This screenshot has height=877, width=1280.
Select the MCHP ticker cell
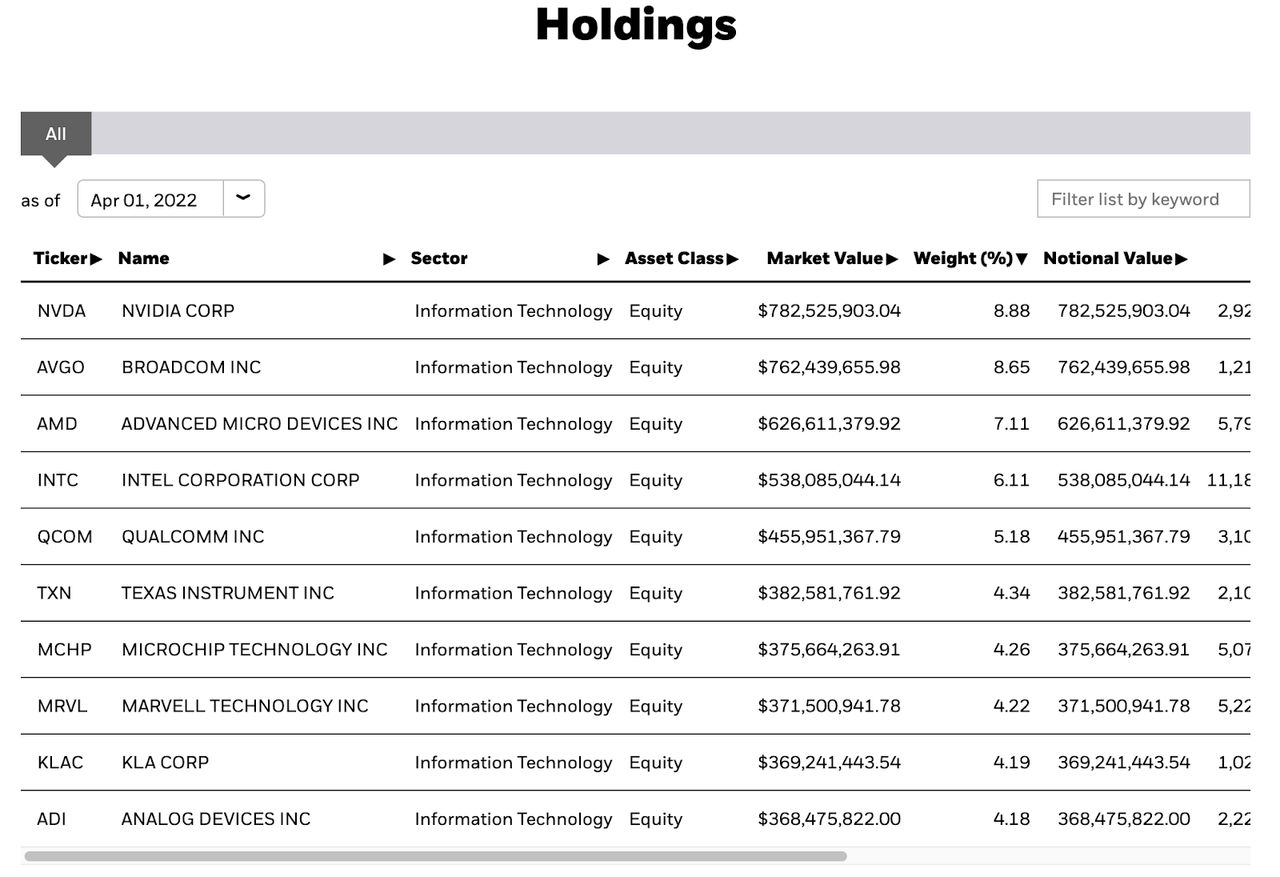65,650
